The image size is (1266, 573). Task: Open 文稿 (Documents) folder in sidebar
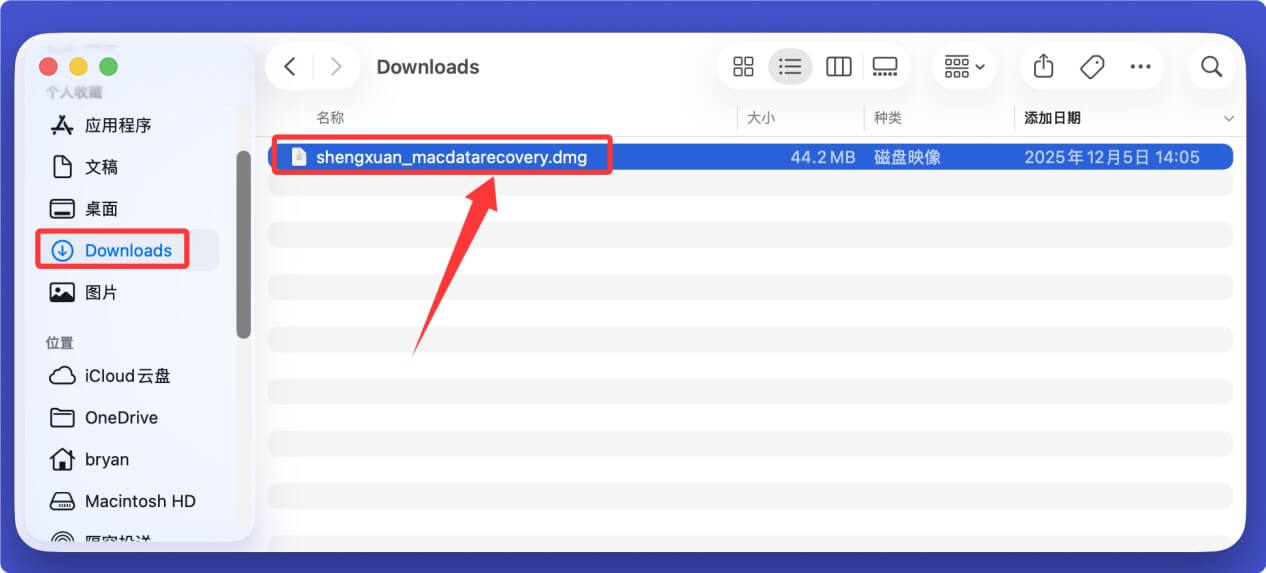pos(101,167)
